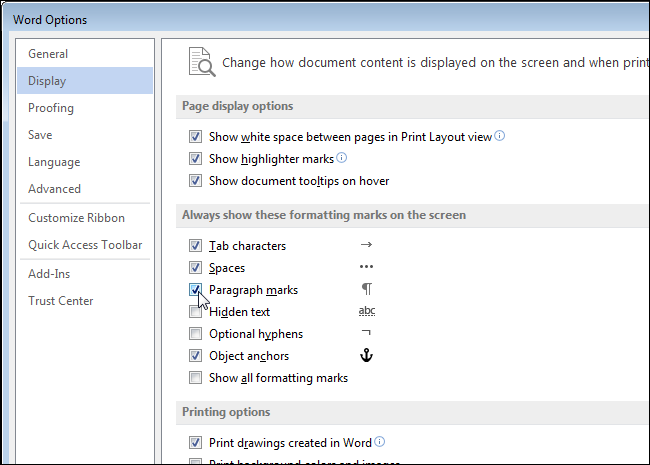The height and width of the screenshot is (465, 650).
Task: Click info icon beside Print drawings option
Action: click(381, 441)
